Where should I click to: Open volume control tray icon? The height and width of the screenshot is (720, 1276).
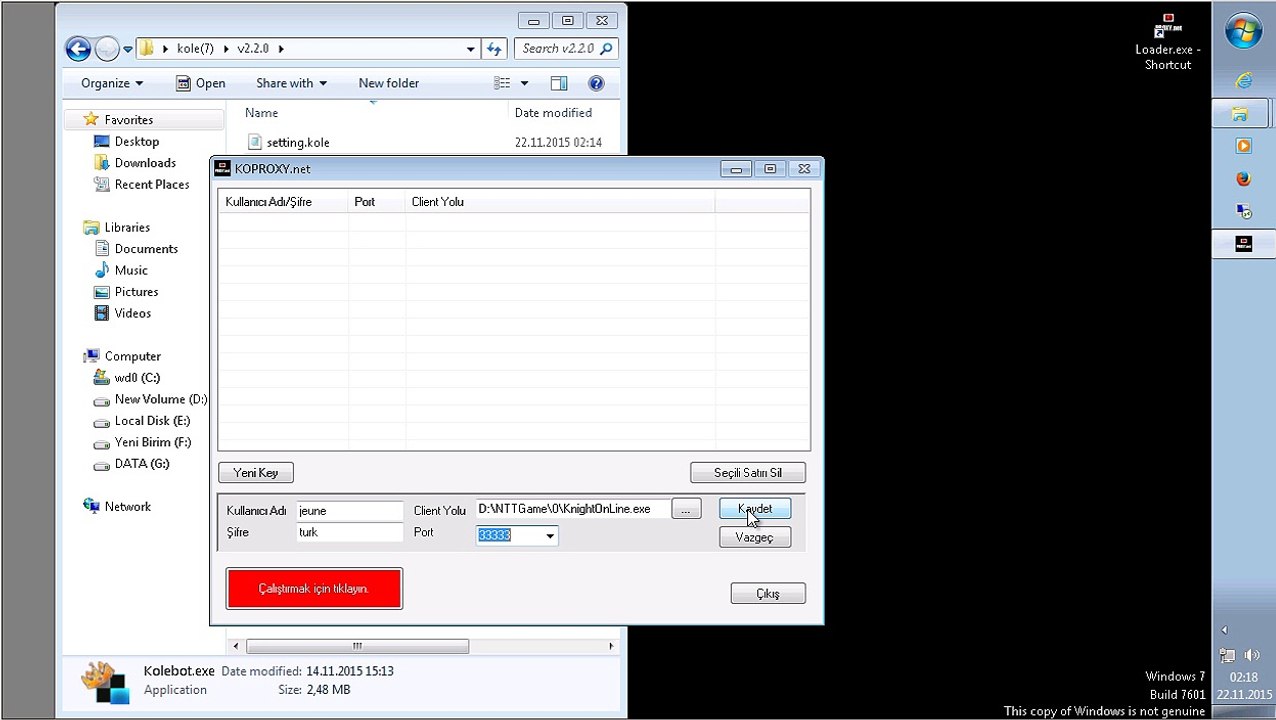coord(1250,656)
